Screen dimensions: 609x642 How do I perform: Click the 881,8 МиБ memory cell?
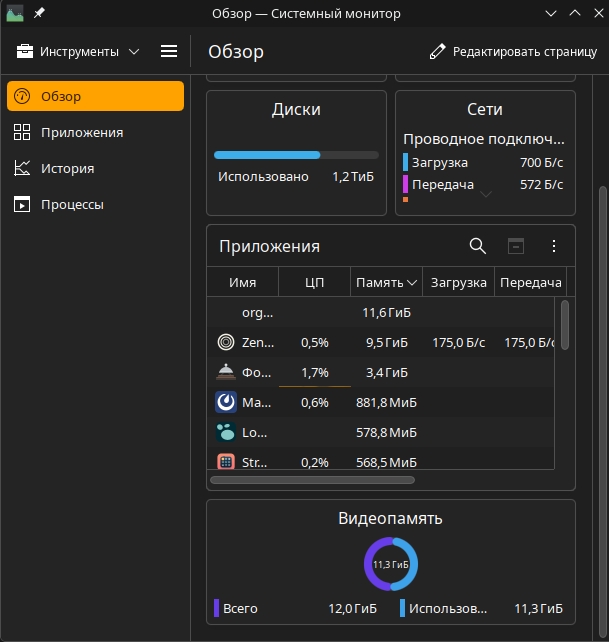[387, 402]
